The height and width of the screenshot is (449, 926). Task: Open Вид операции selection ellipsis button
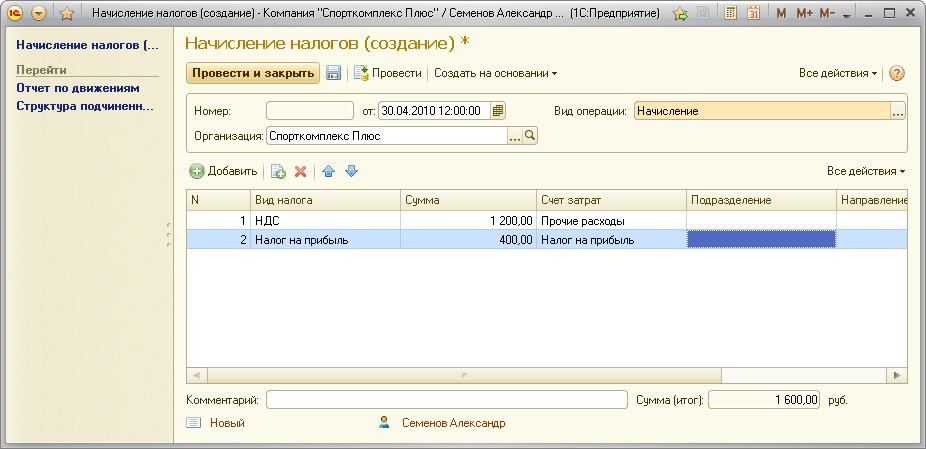coord(898,110)
